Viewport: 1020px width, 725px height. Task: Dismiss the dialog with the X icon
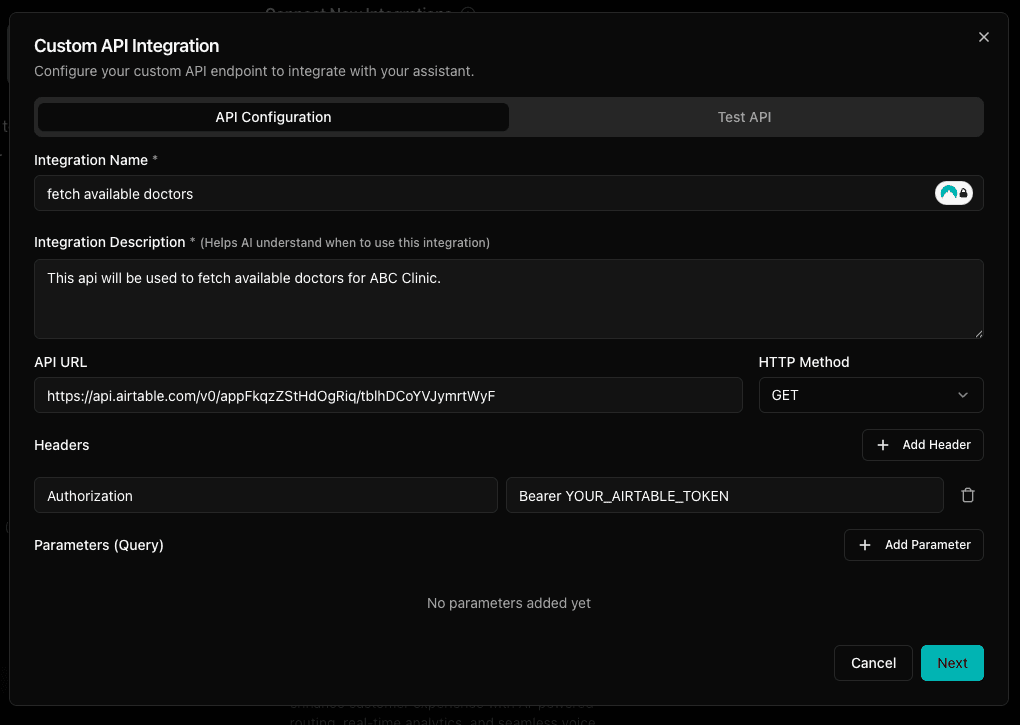pos(983,36)
